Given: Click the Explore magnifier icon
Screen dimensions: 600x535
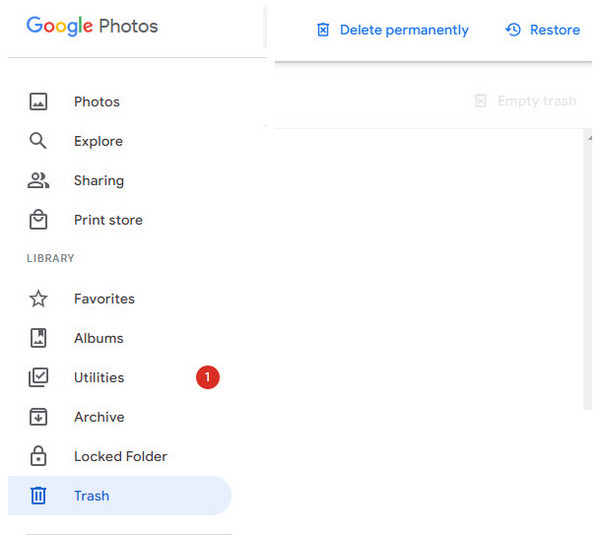Looking at the screenshot, I should 38,141.
